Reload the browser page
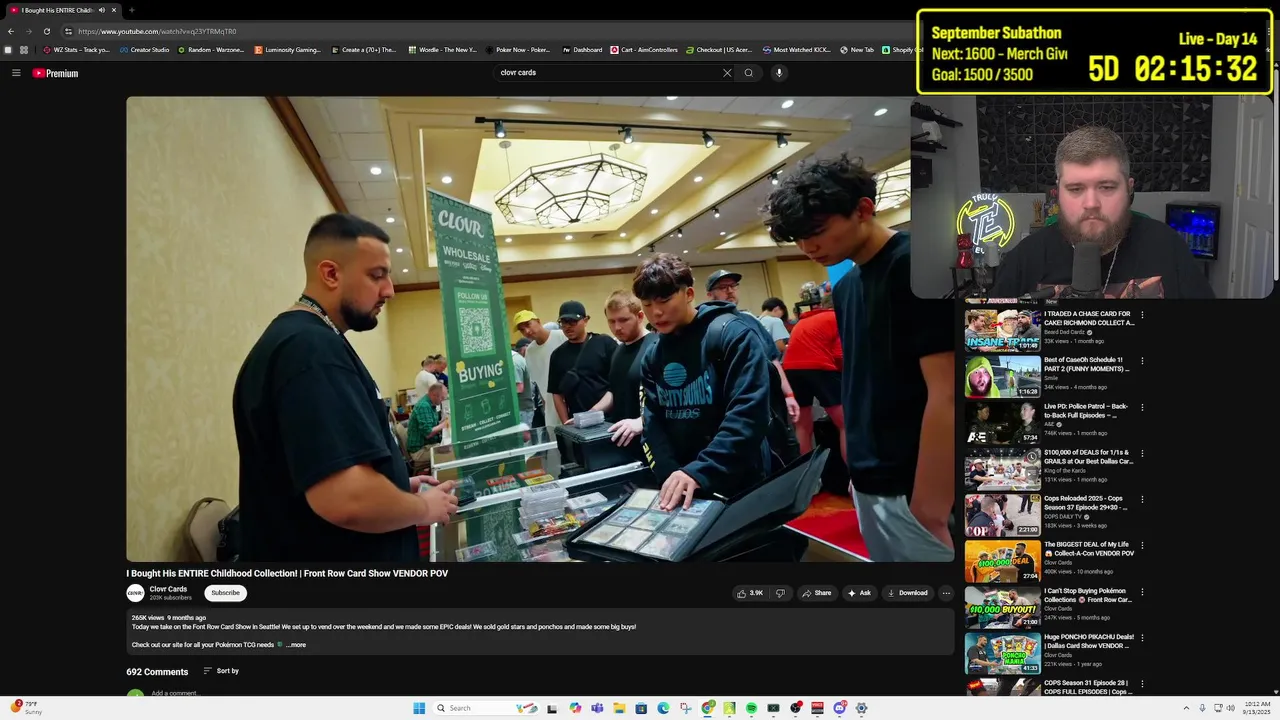Screen dimensions: 1280x720 [x=46, y=31]
